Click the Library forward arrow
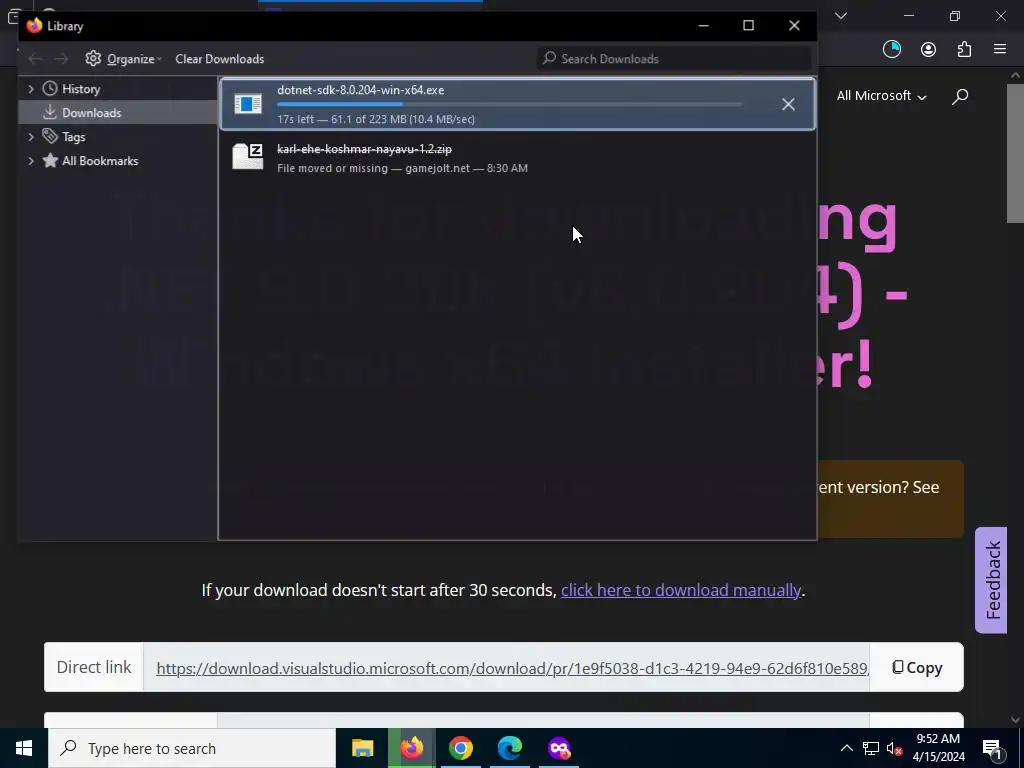This screenshot has width=1024, height=768. [61, 59]
